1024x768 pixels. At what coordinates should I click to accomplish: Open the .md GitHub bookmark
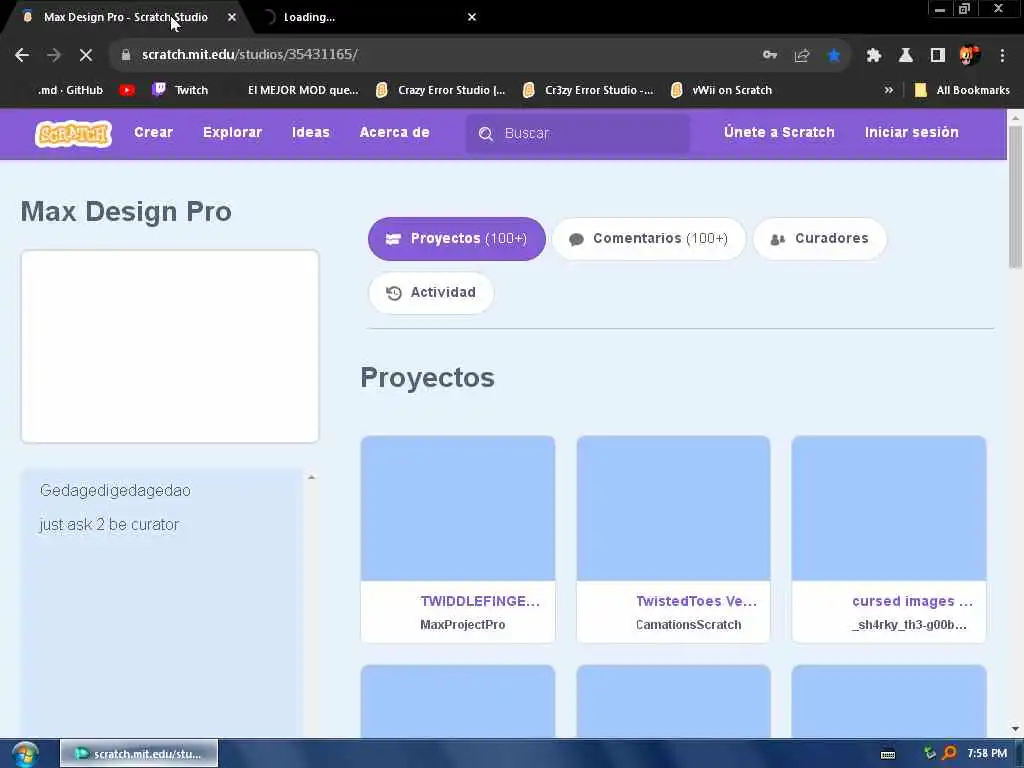point(70,90)
